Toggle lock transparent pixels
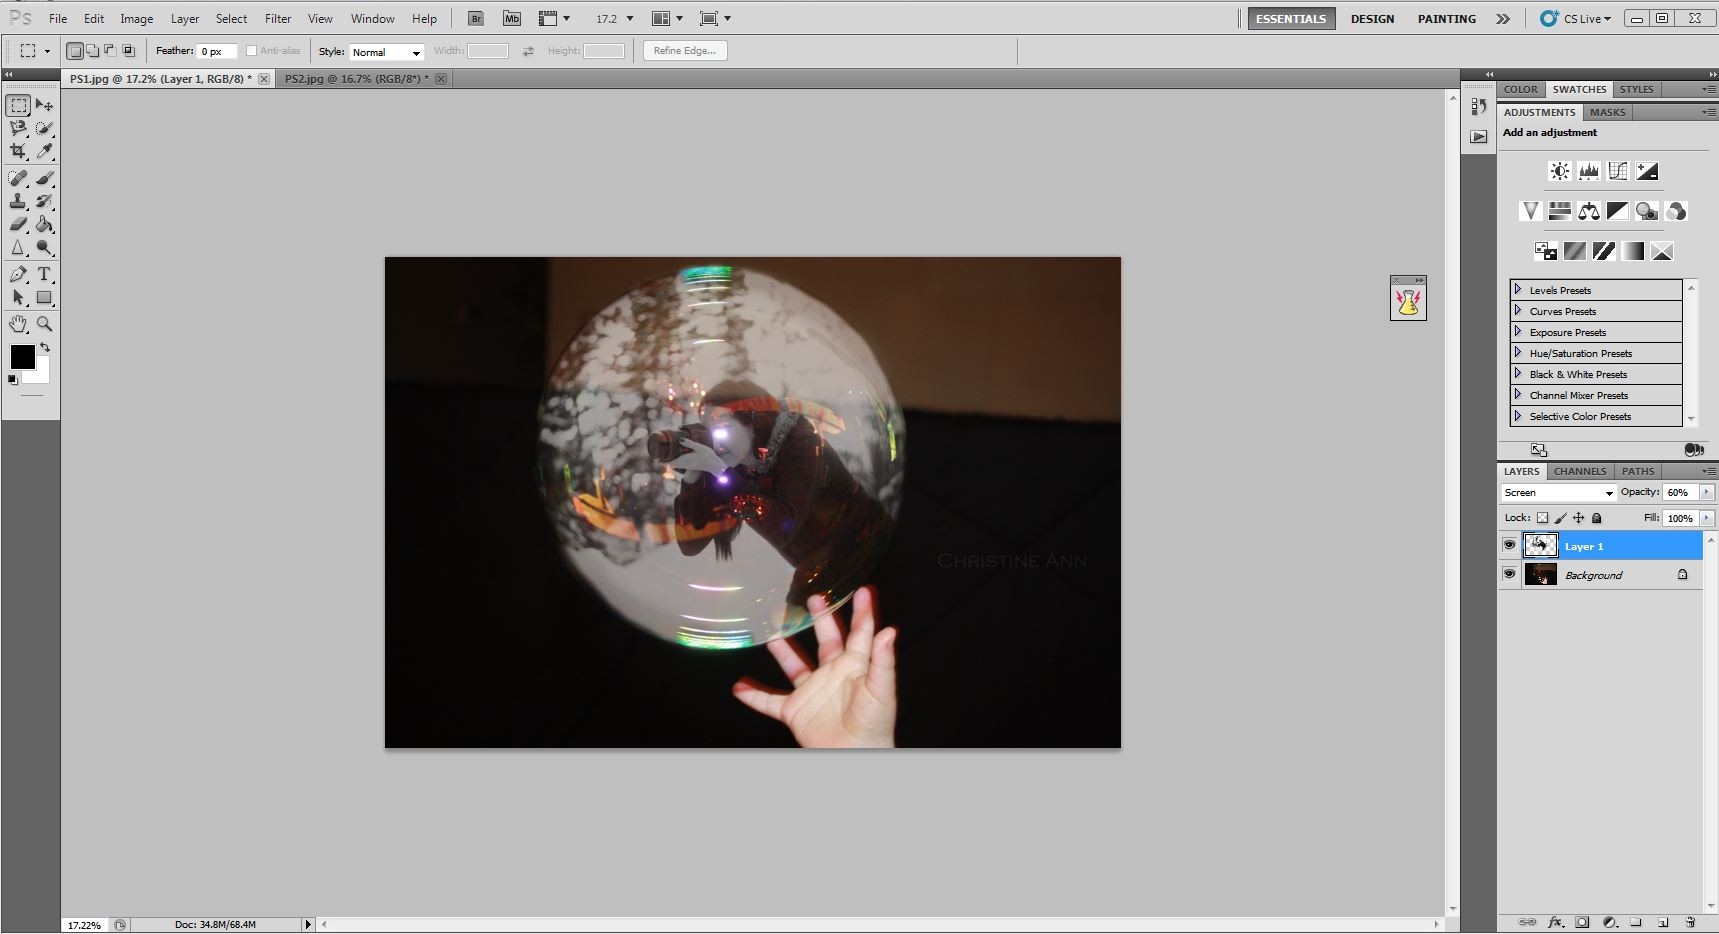The height and width of the screenshot is (934, 1719). click(1542, 518)
